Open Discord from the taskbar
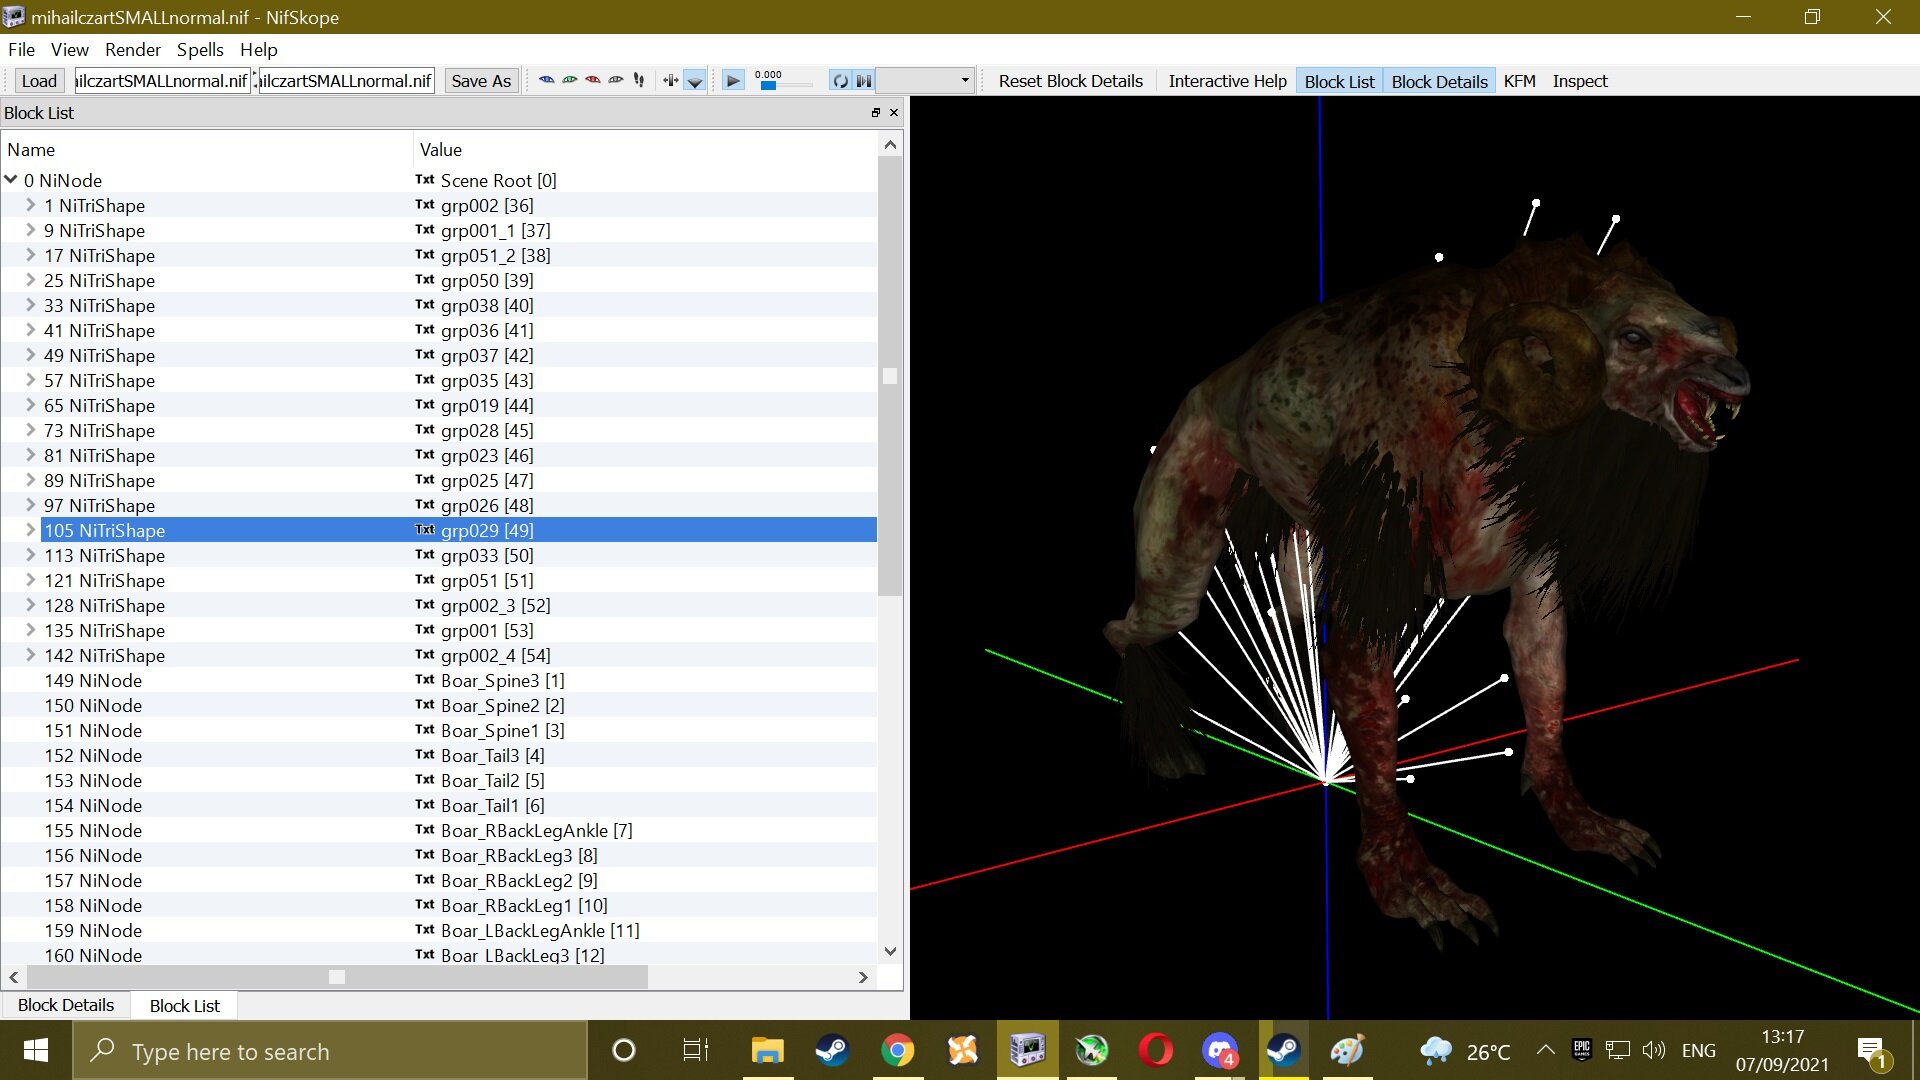The height and width of the screenshot is (1080, 1920). tap(1220, 1050)
